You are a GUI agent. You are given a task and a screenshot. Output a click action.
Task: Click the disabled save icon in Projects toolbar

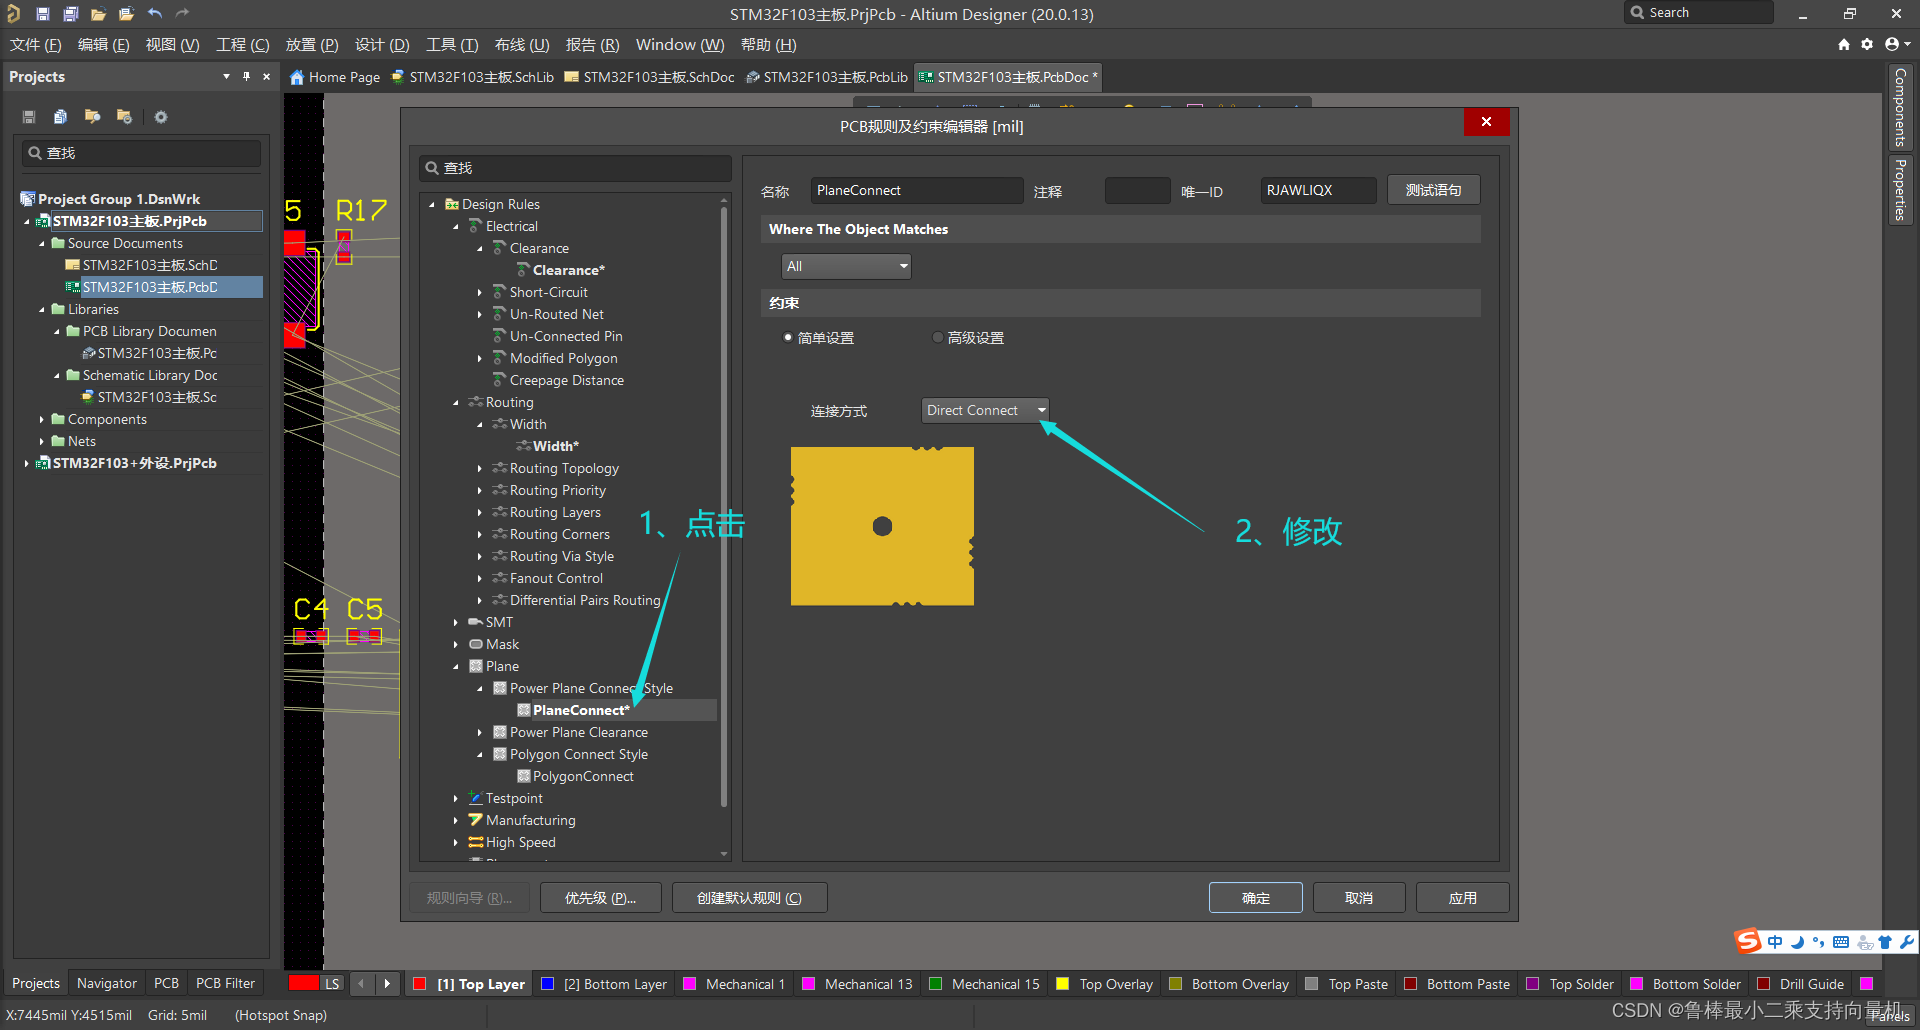pos(29,117)
